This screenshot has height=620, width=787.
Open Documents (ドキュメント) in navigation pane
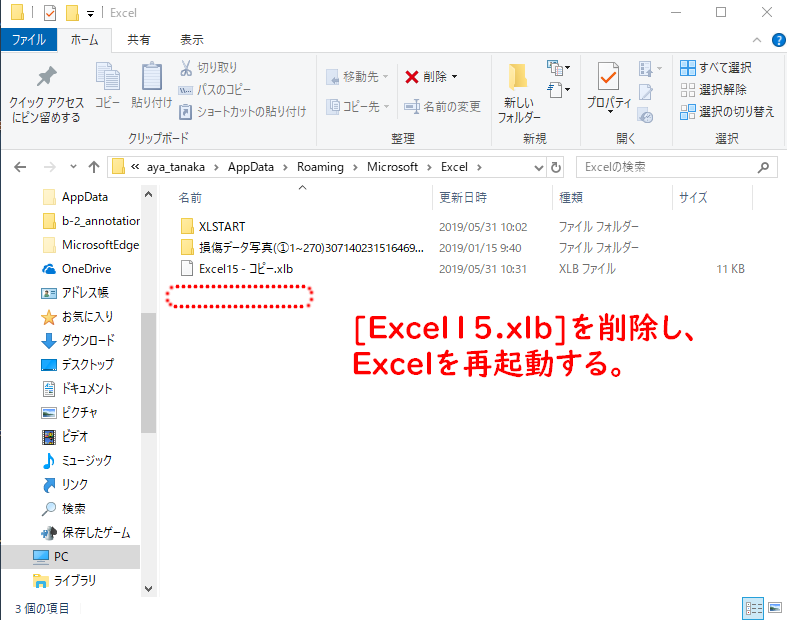click(77, 389)
